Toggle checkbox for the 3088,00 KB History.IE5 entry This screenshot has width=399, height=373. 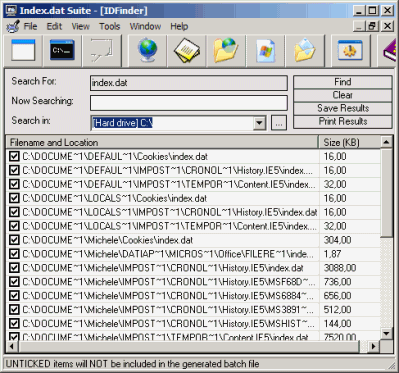[x=14, y=268]
